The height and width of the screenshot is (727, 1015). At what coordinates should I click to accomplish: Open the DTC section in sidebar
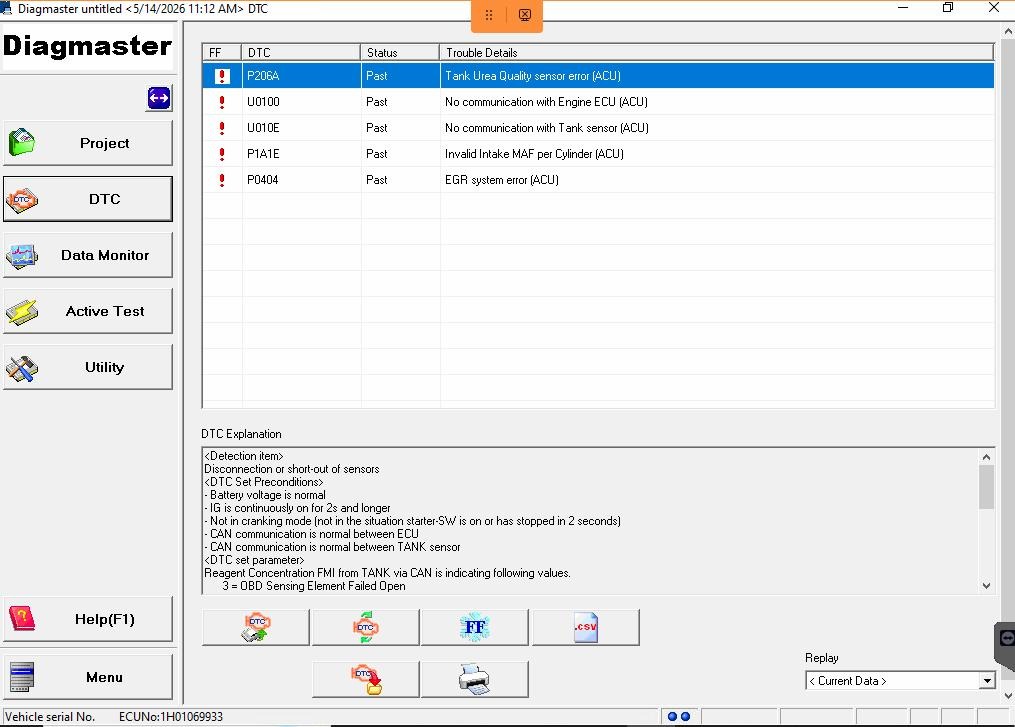pyautogui.click(x=88, y=199)
